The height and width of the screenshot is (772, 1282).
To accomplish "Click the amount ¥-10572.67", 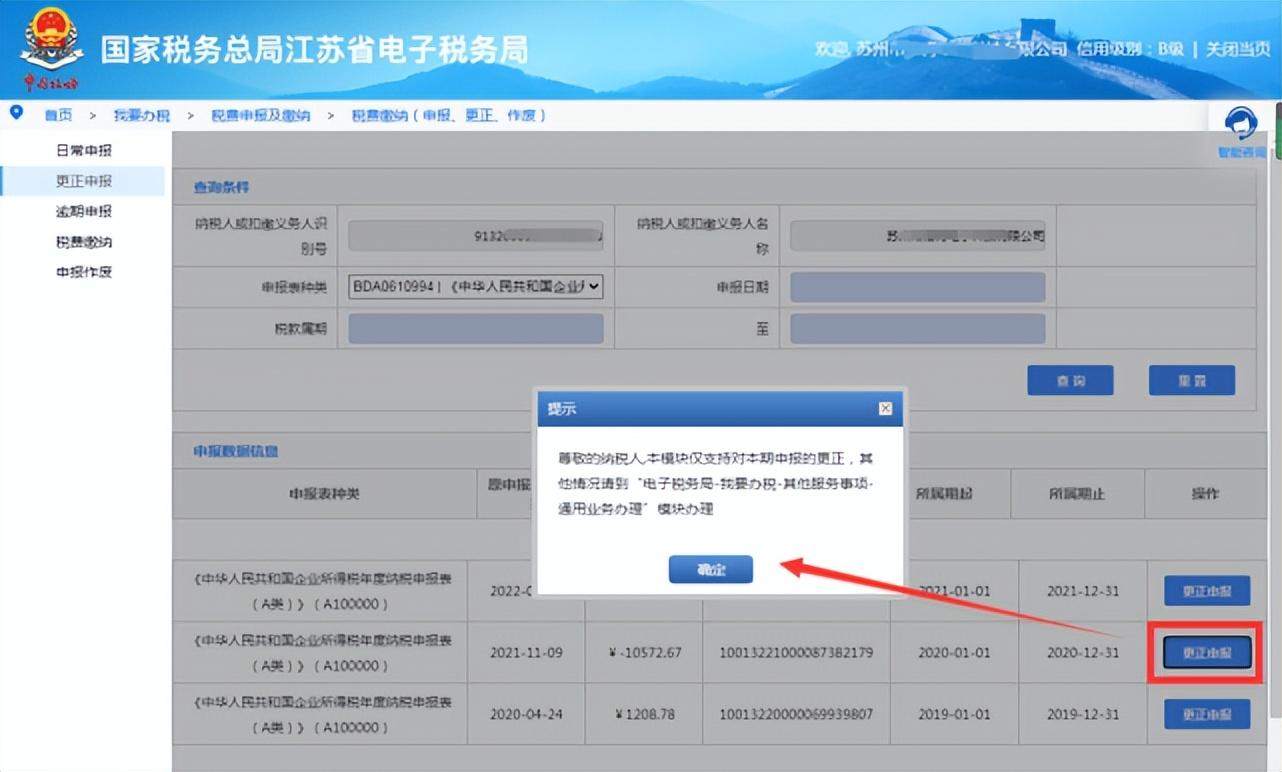I will point(643,652).
